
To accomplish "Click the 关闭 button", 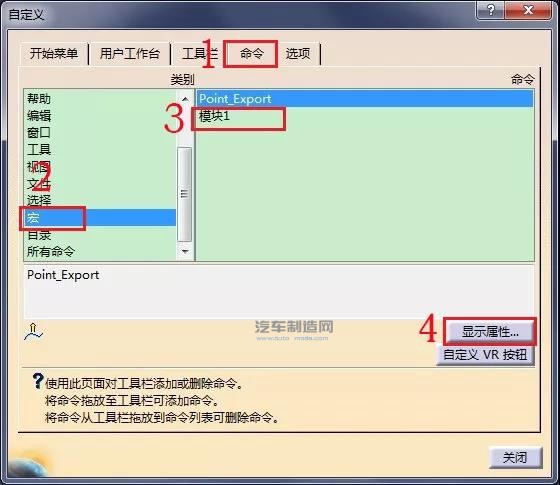I will pos(515,457).
